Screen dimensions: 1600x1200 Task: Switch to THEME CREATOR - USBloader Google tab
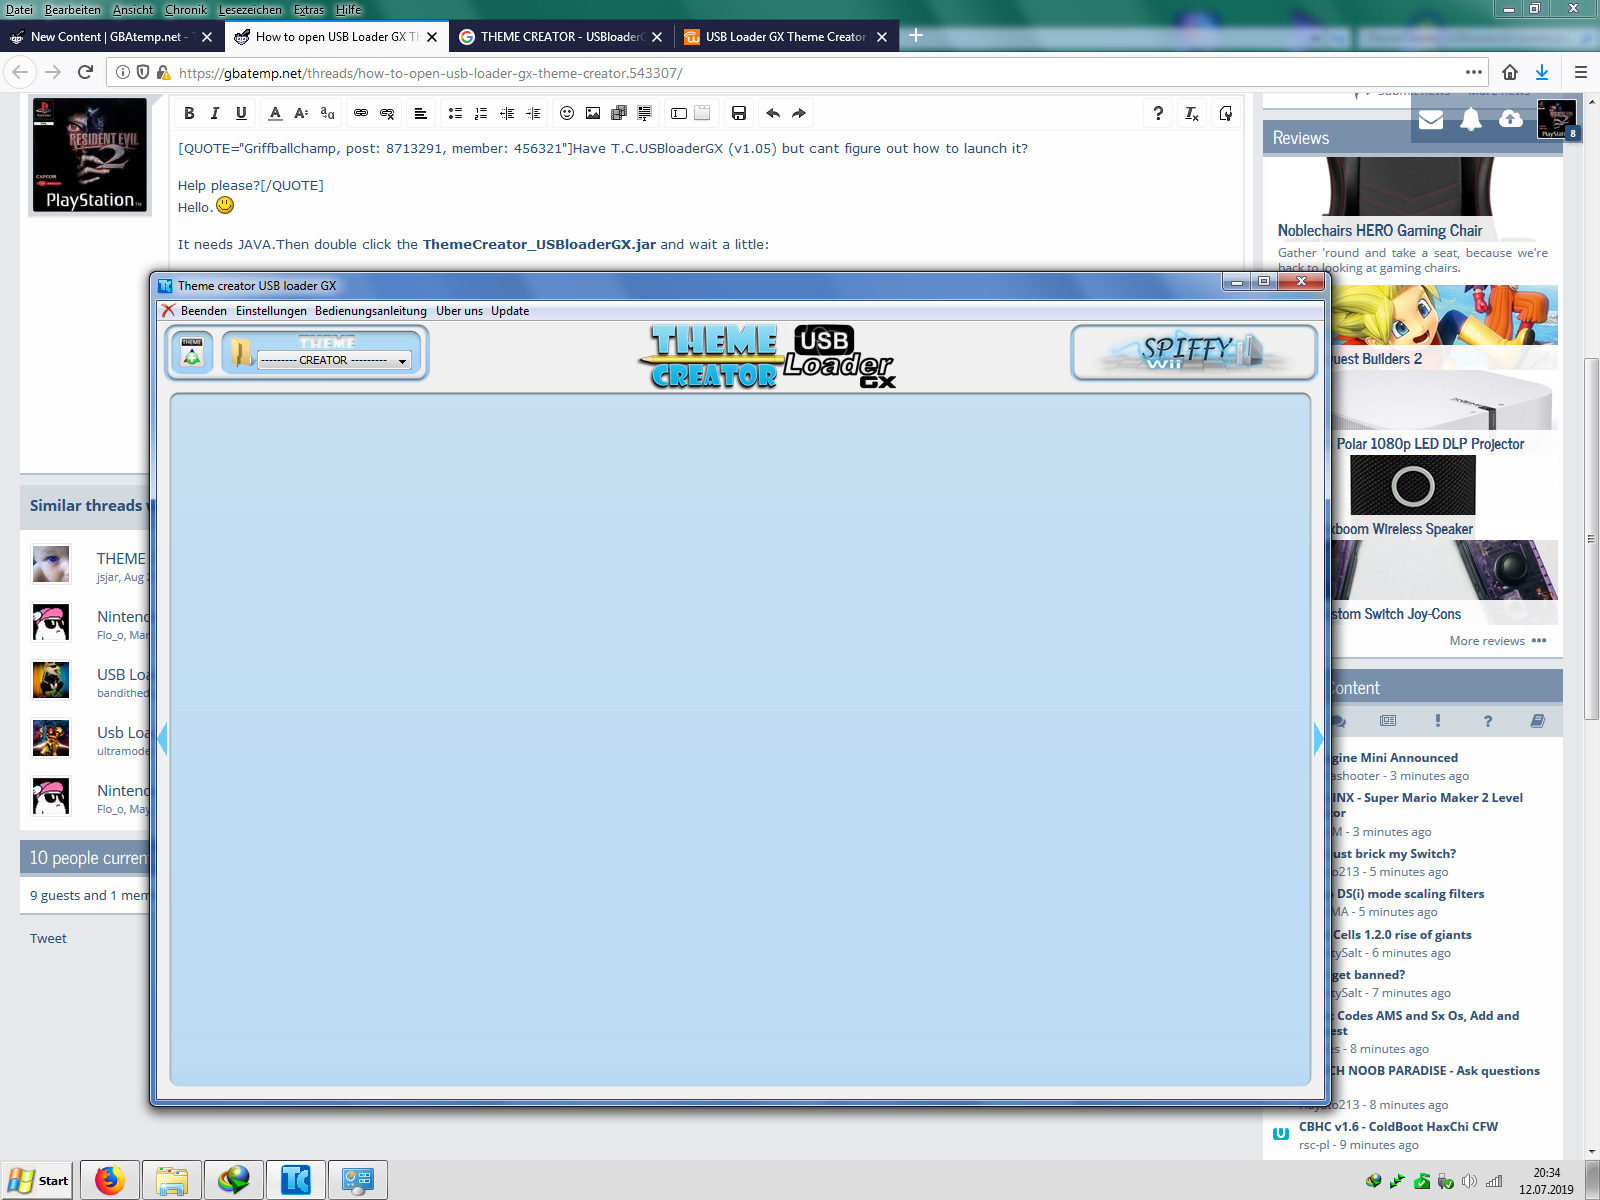[560, 37]
